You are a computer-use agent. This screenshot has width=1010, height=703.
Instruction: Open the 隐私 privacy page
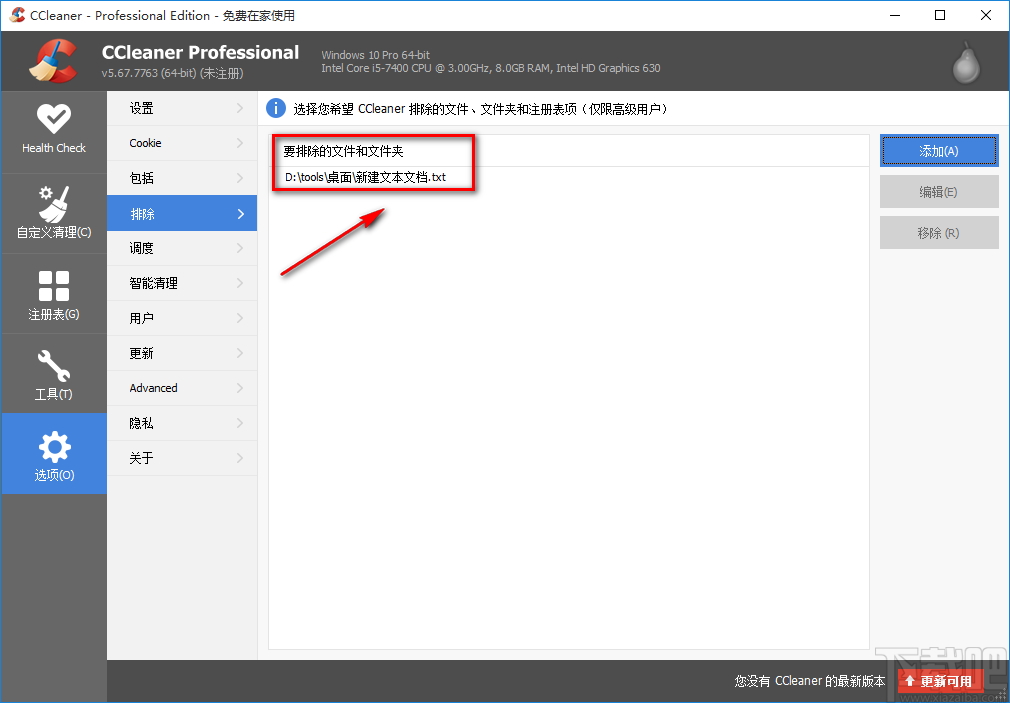click(x=182, y=423)
